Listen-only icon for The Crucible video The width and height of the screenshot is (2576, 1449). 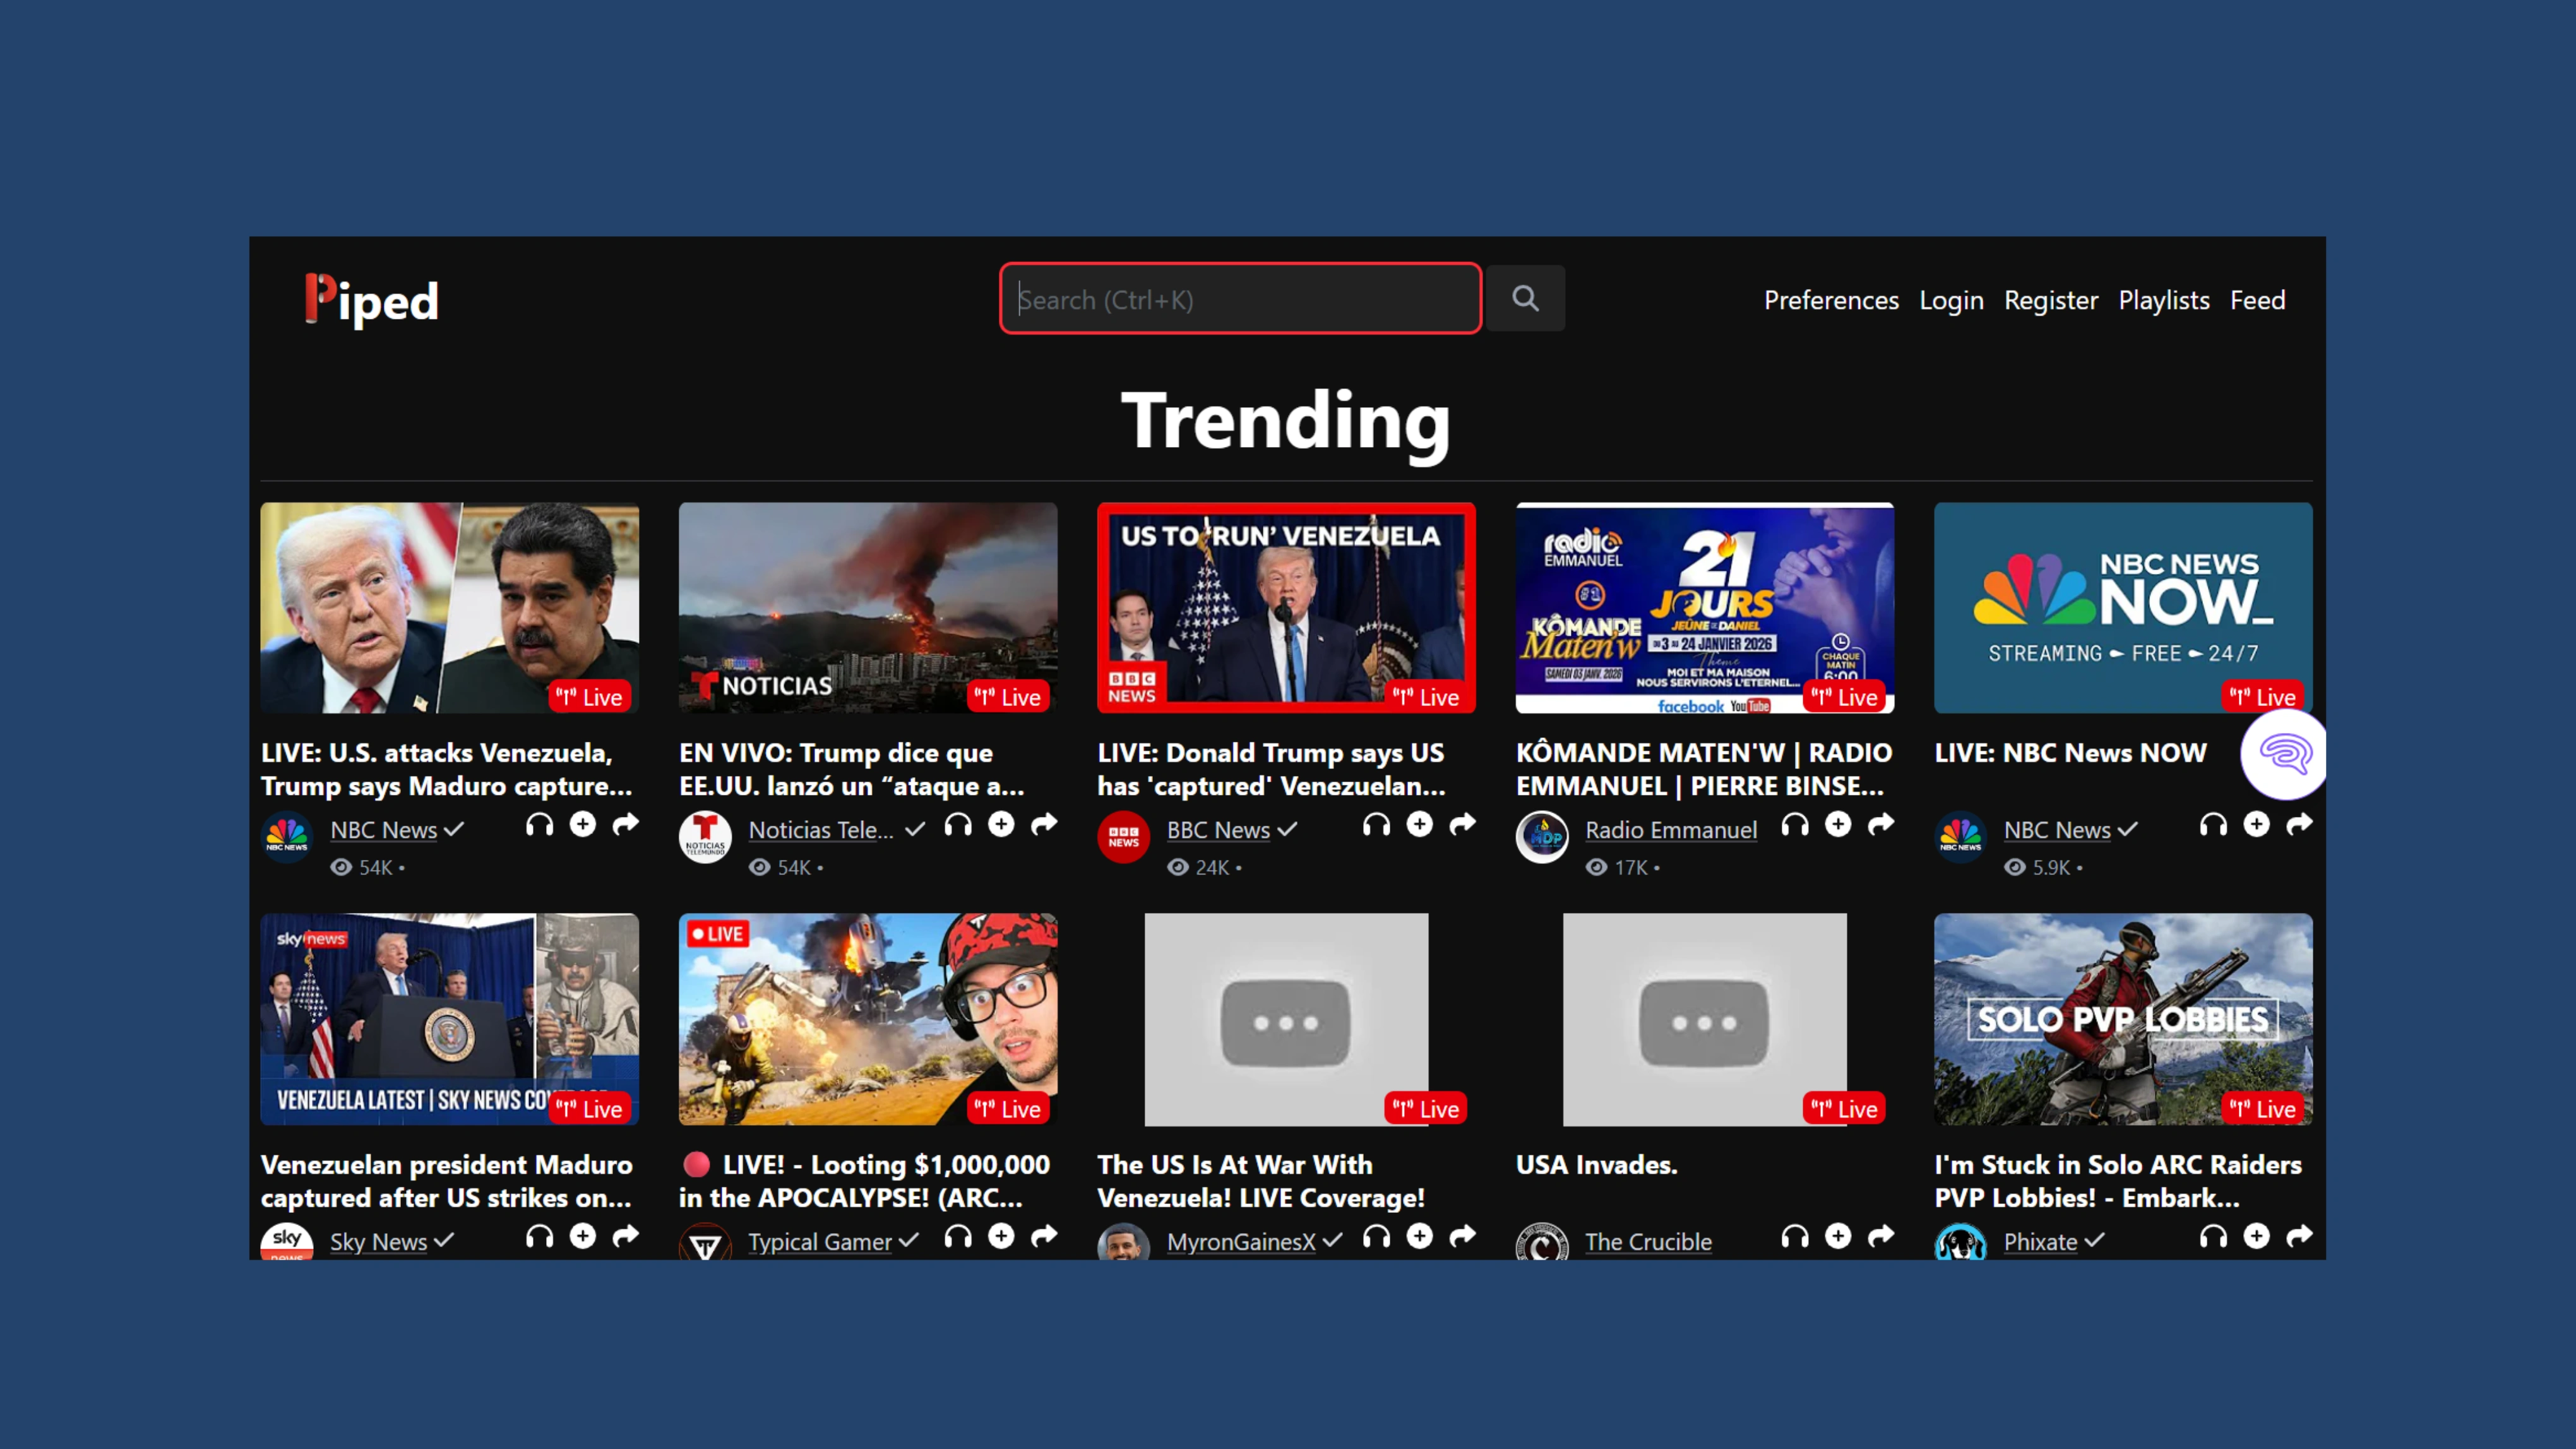pos(1795,1236)
